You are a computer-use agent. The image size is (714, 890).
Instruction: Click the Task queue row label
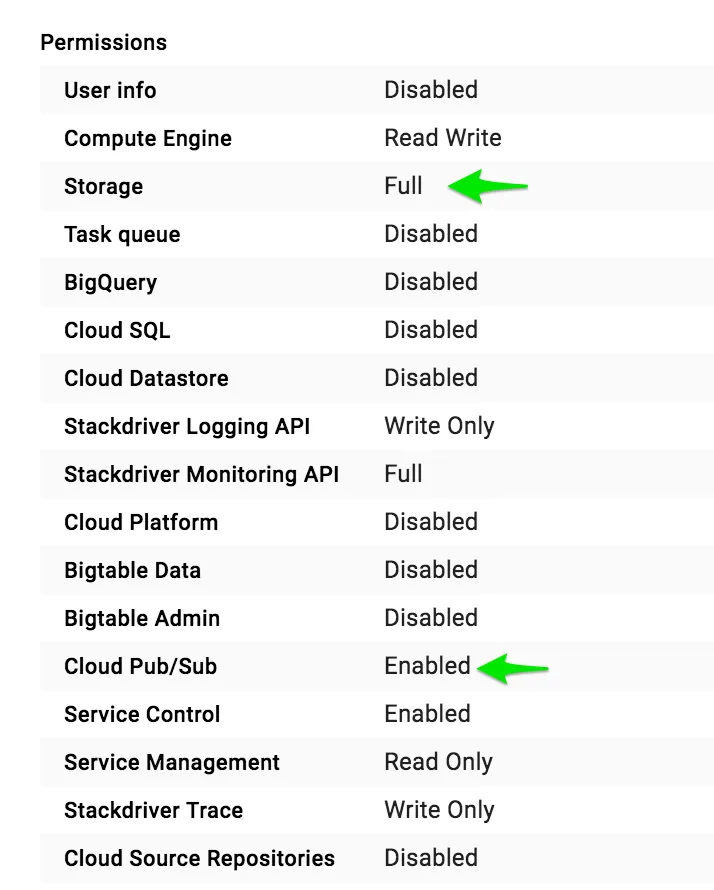pyautogui.click(x=122, y=234)
